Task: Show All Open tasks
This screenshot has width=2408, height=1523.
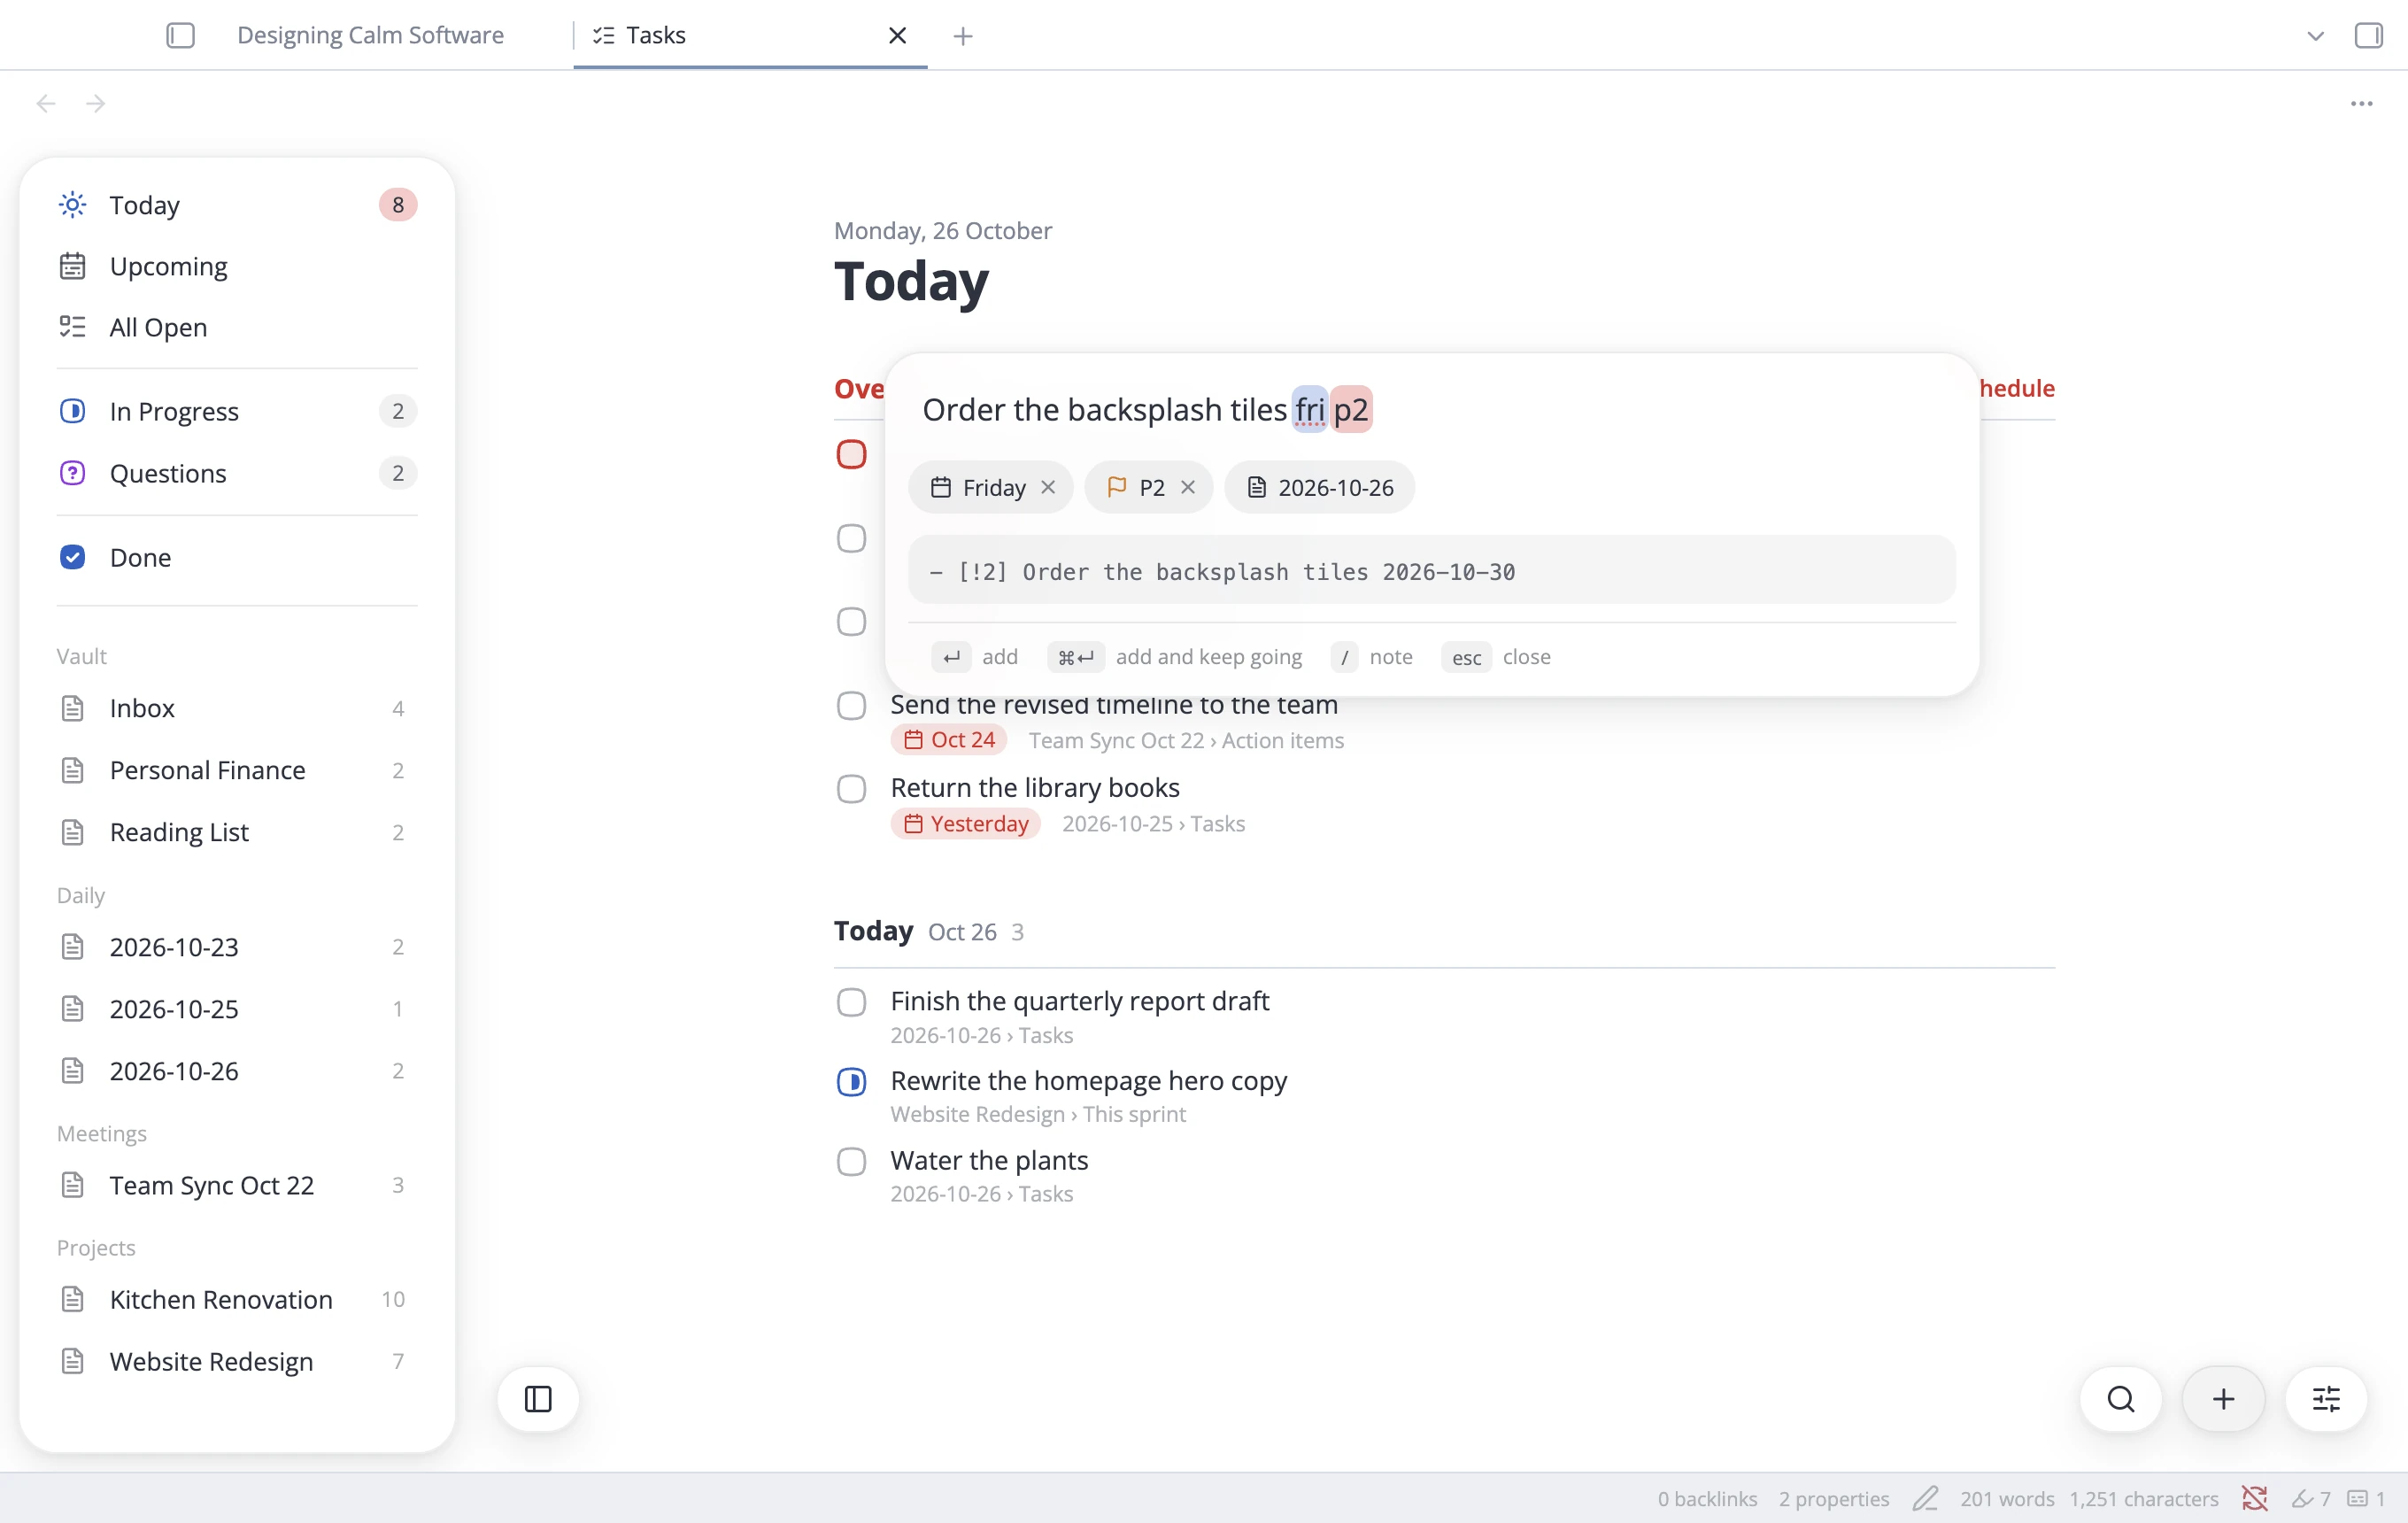Action: [x=237, y=327]
